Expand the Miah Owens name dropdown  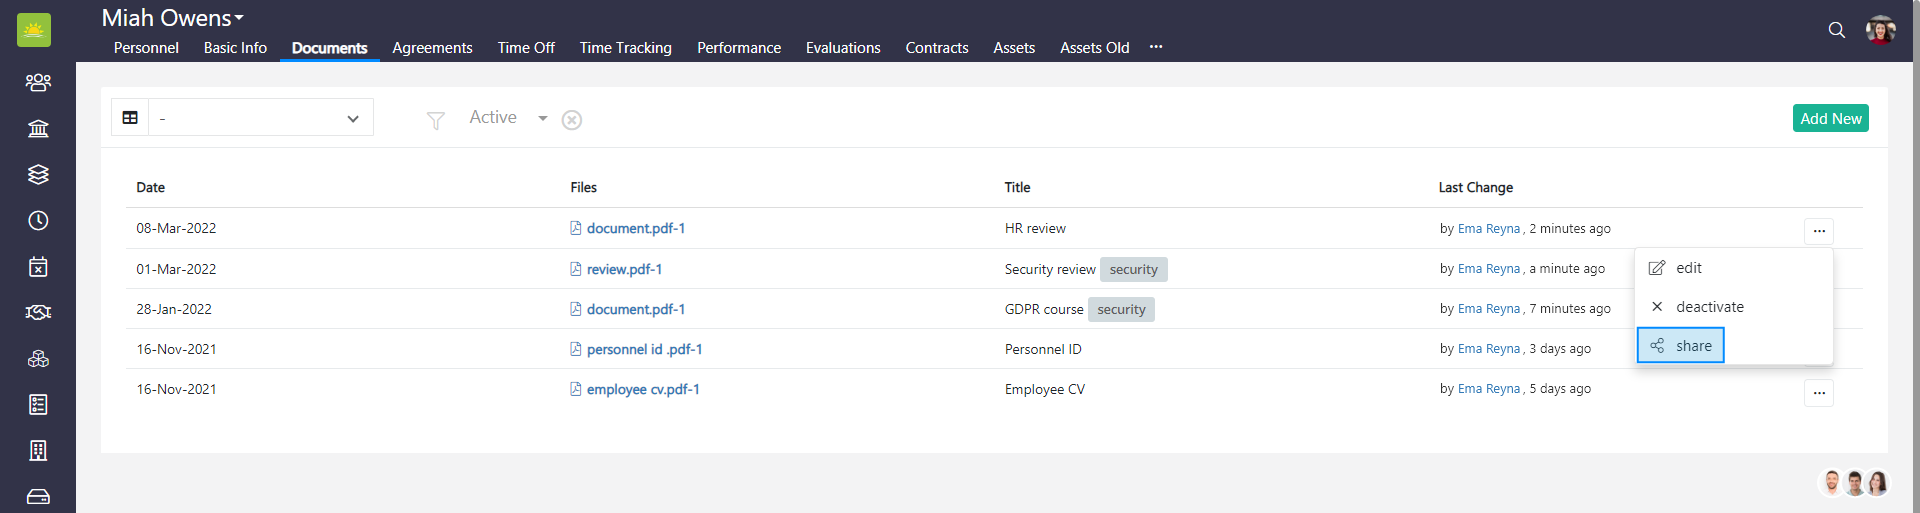pyautogui.click(x=239, y=18)
